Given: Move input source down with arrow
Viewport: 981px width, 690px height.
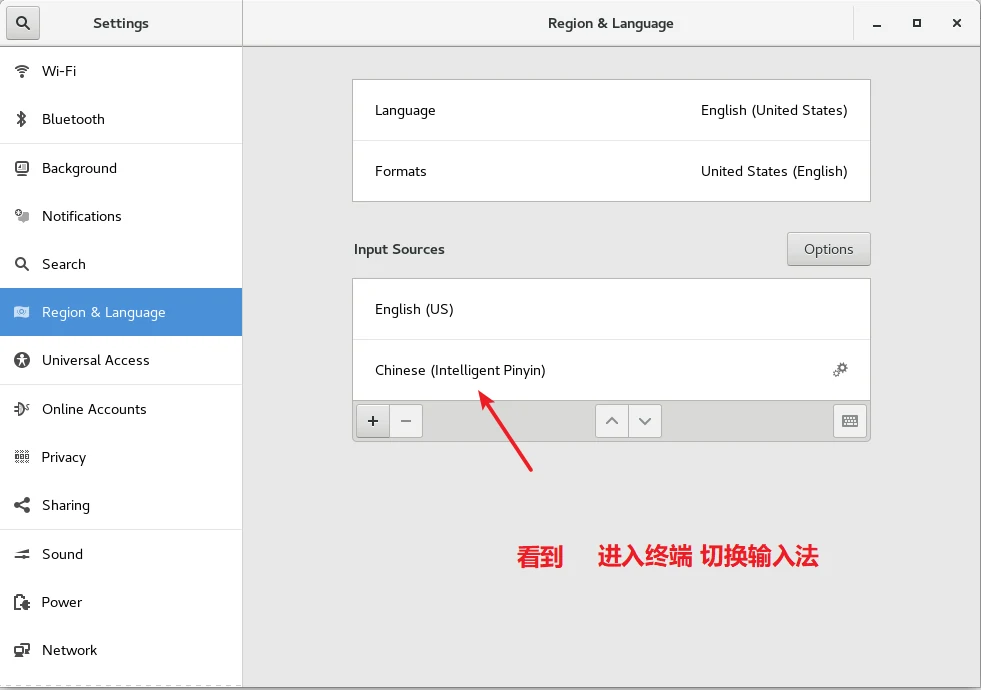Looking at the screenshot, I should (645, 421).
